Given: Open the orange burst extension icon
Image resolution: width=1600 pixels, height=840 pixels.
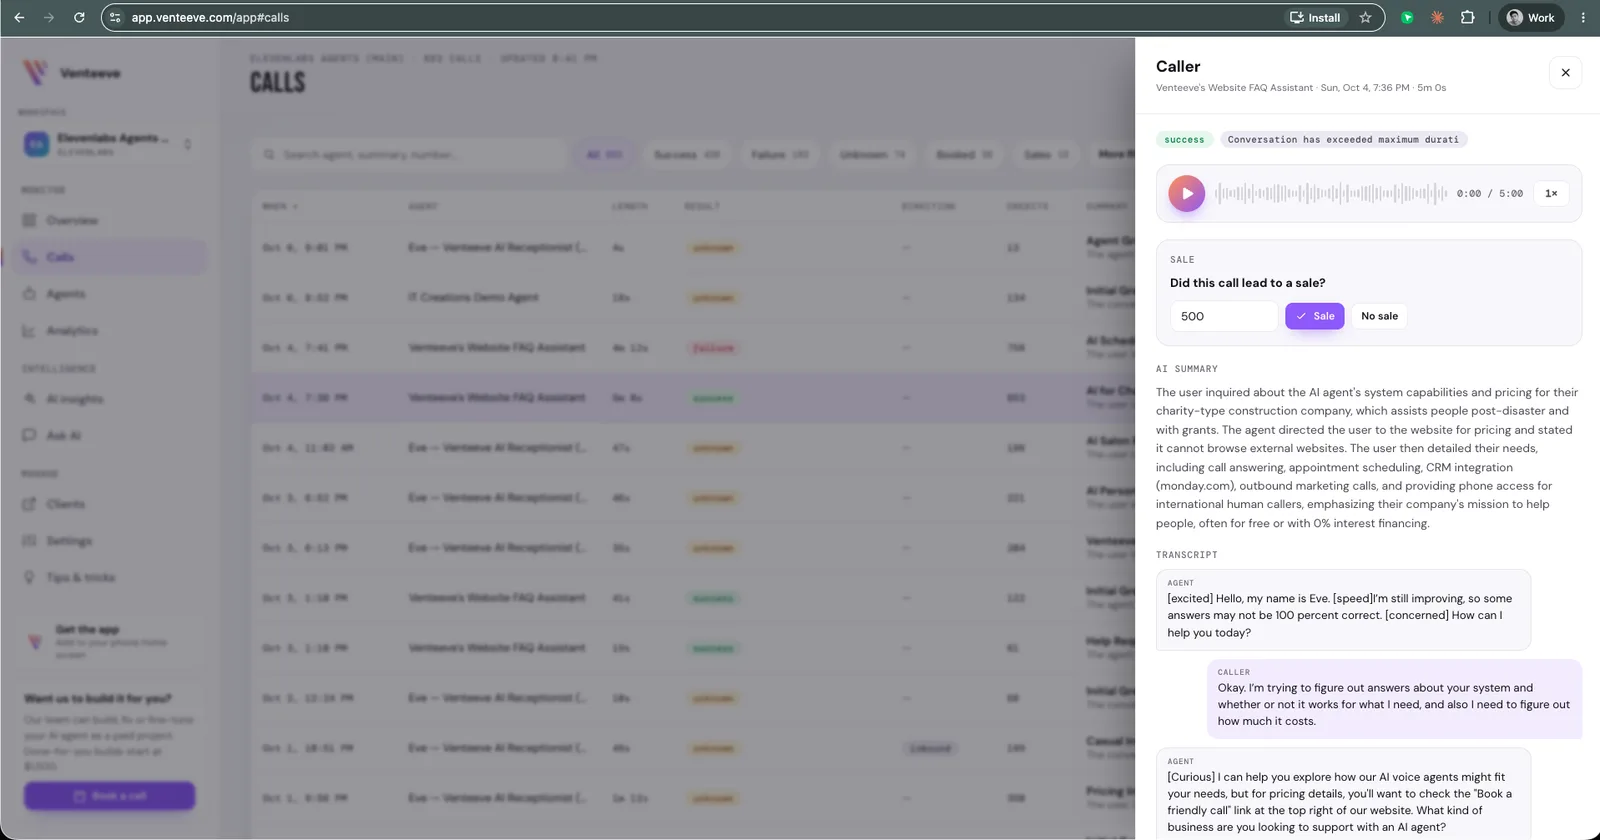Looking at the screenshot, I should point(1437,17).
